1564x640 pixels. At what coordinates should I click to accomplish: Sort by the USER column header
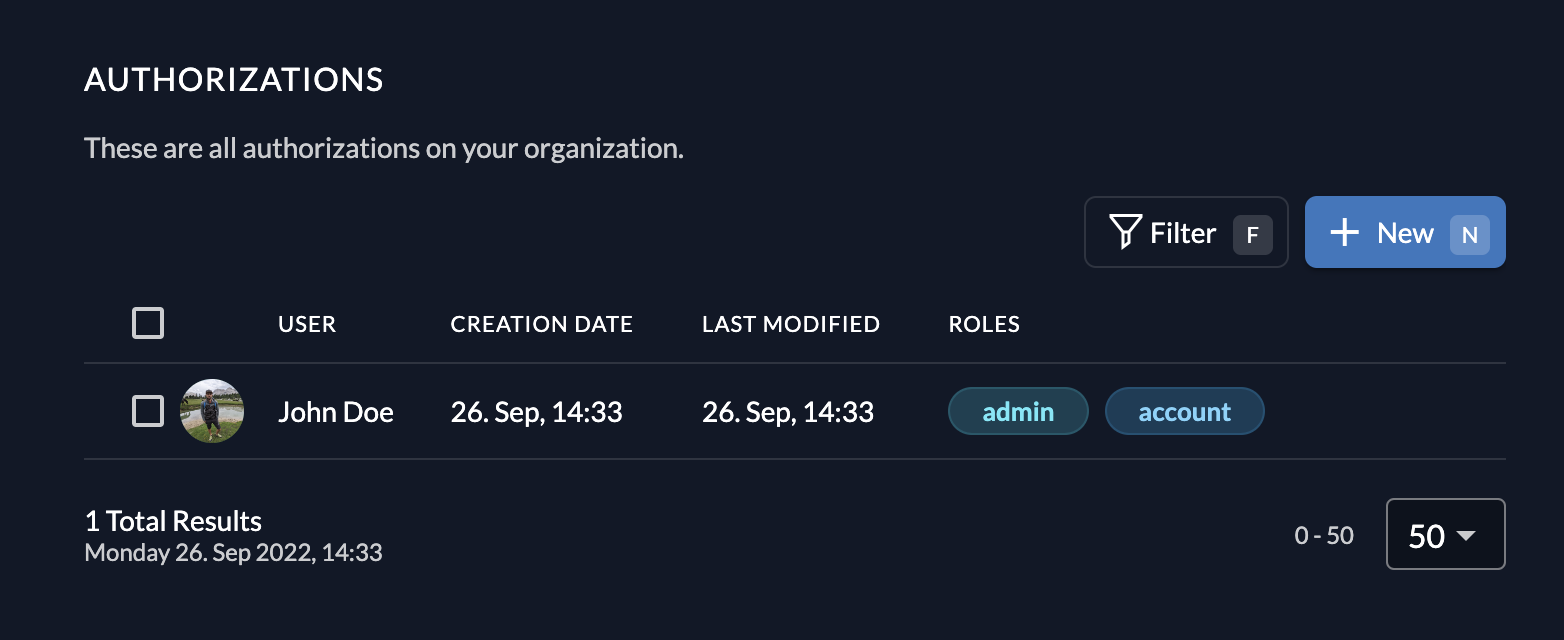(x=307, y=324)
